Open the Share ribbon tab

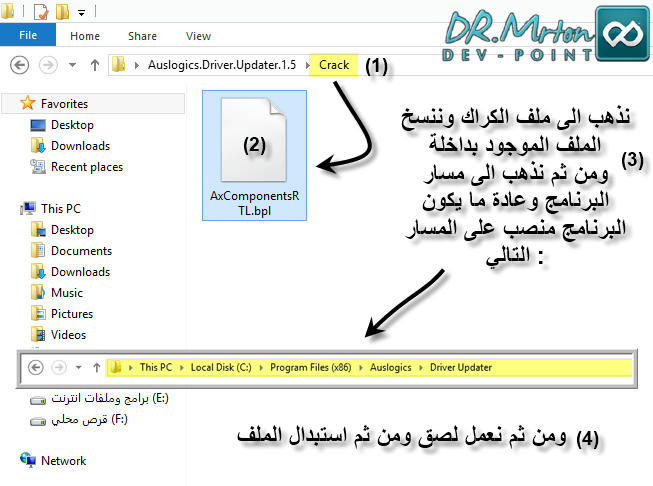142,36
